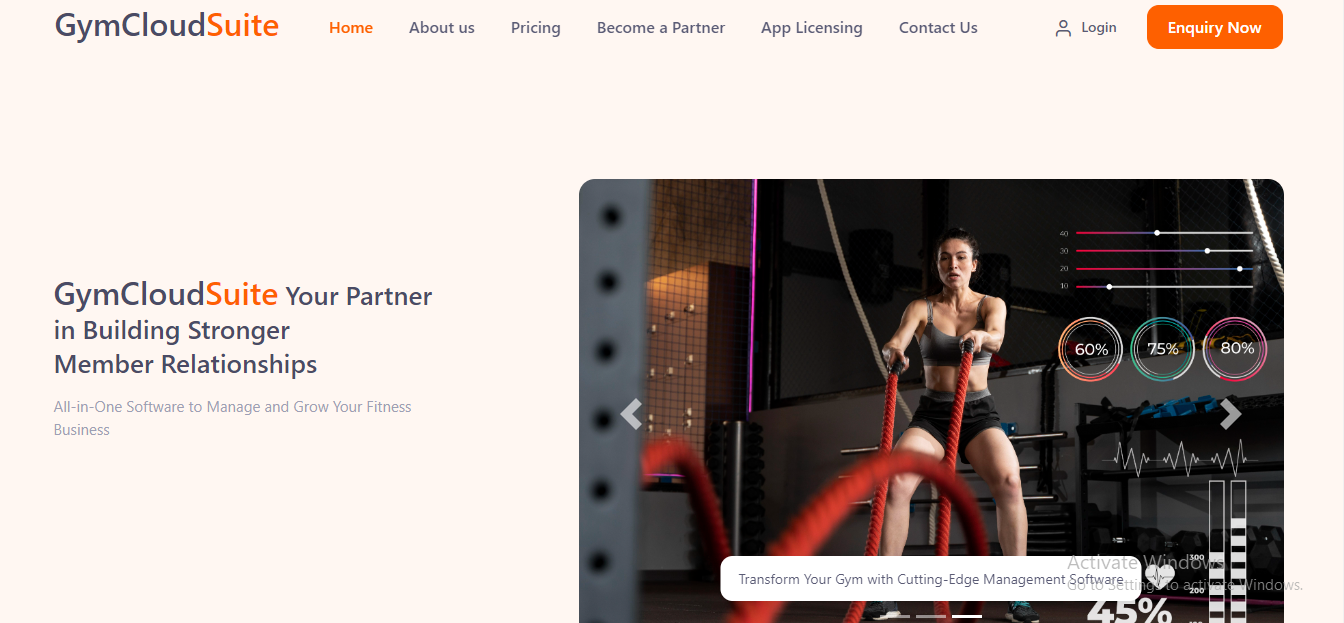Navigate to the Pricing page
The image size is (1344, 623).
pyautogui.click(x=536, y=28)
